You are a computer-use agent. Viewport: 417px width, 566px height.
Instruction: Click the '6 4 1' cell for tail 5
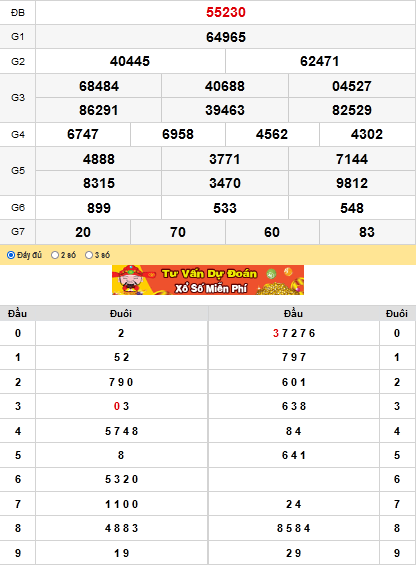tap(294, 456)
